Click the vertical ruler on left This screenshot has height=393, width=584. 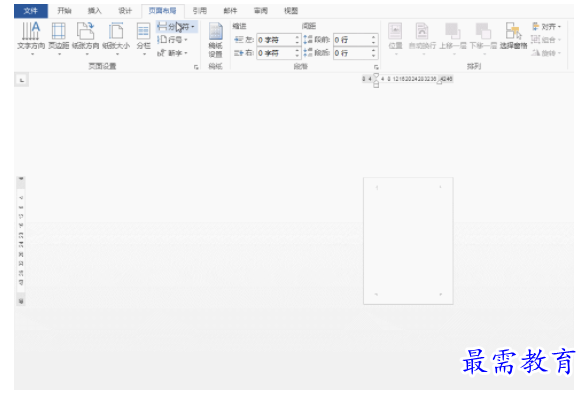coord(21,240)
